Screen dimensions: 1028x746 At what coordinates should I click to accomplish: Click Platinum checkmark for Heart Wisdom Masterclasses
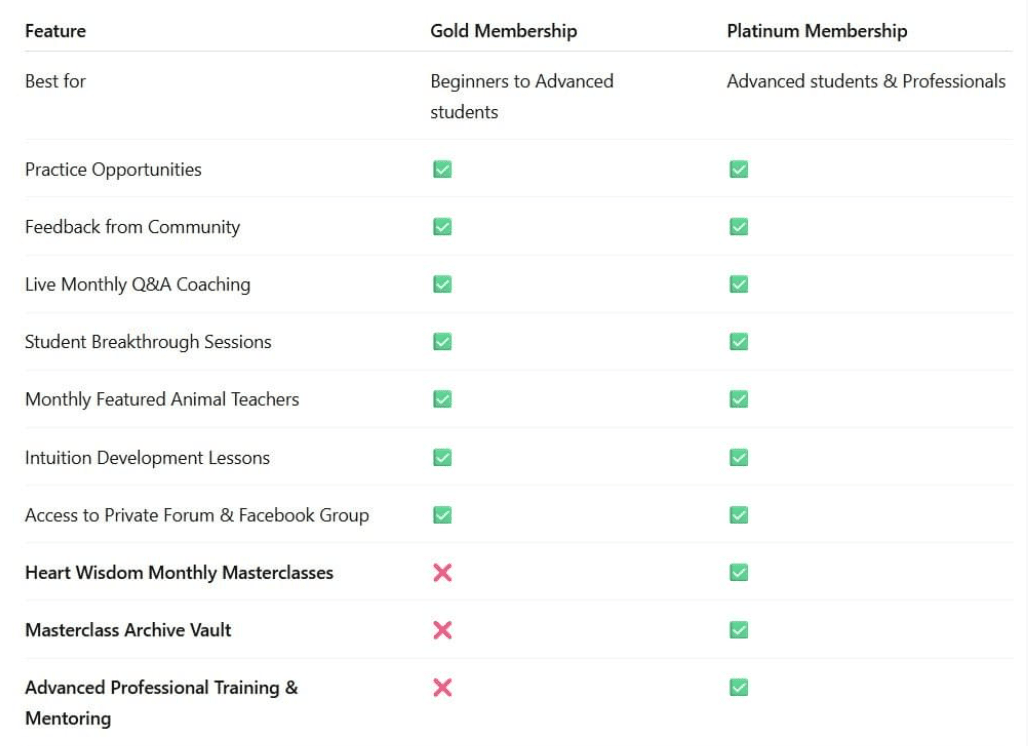739,572
